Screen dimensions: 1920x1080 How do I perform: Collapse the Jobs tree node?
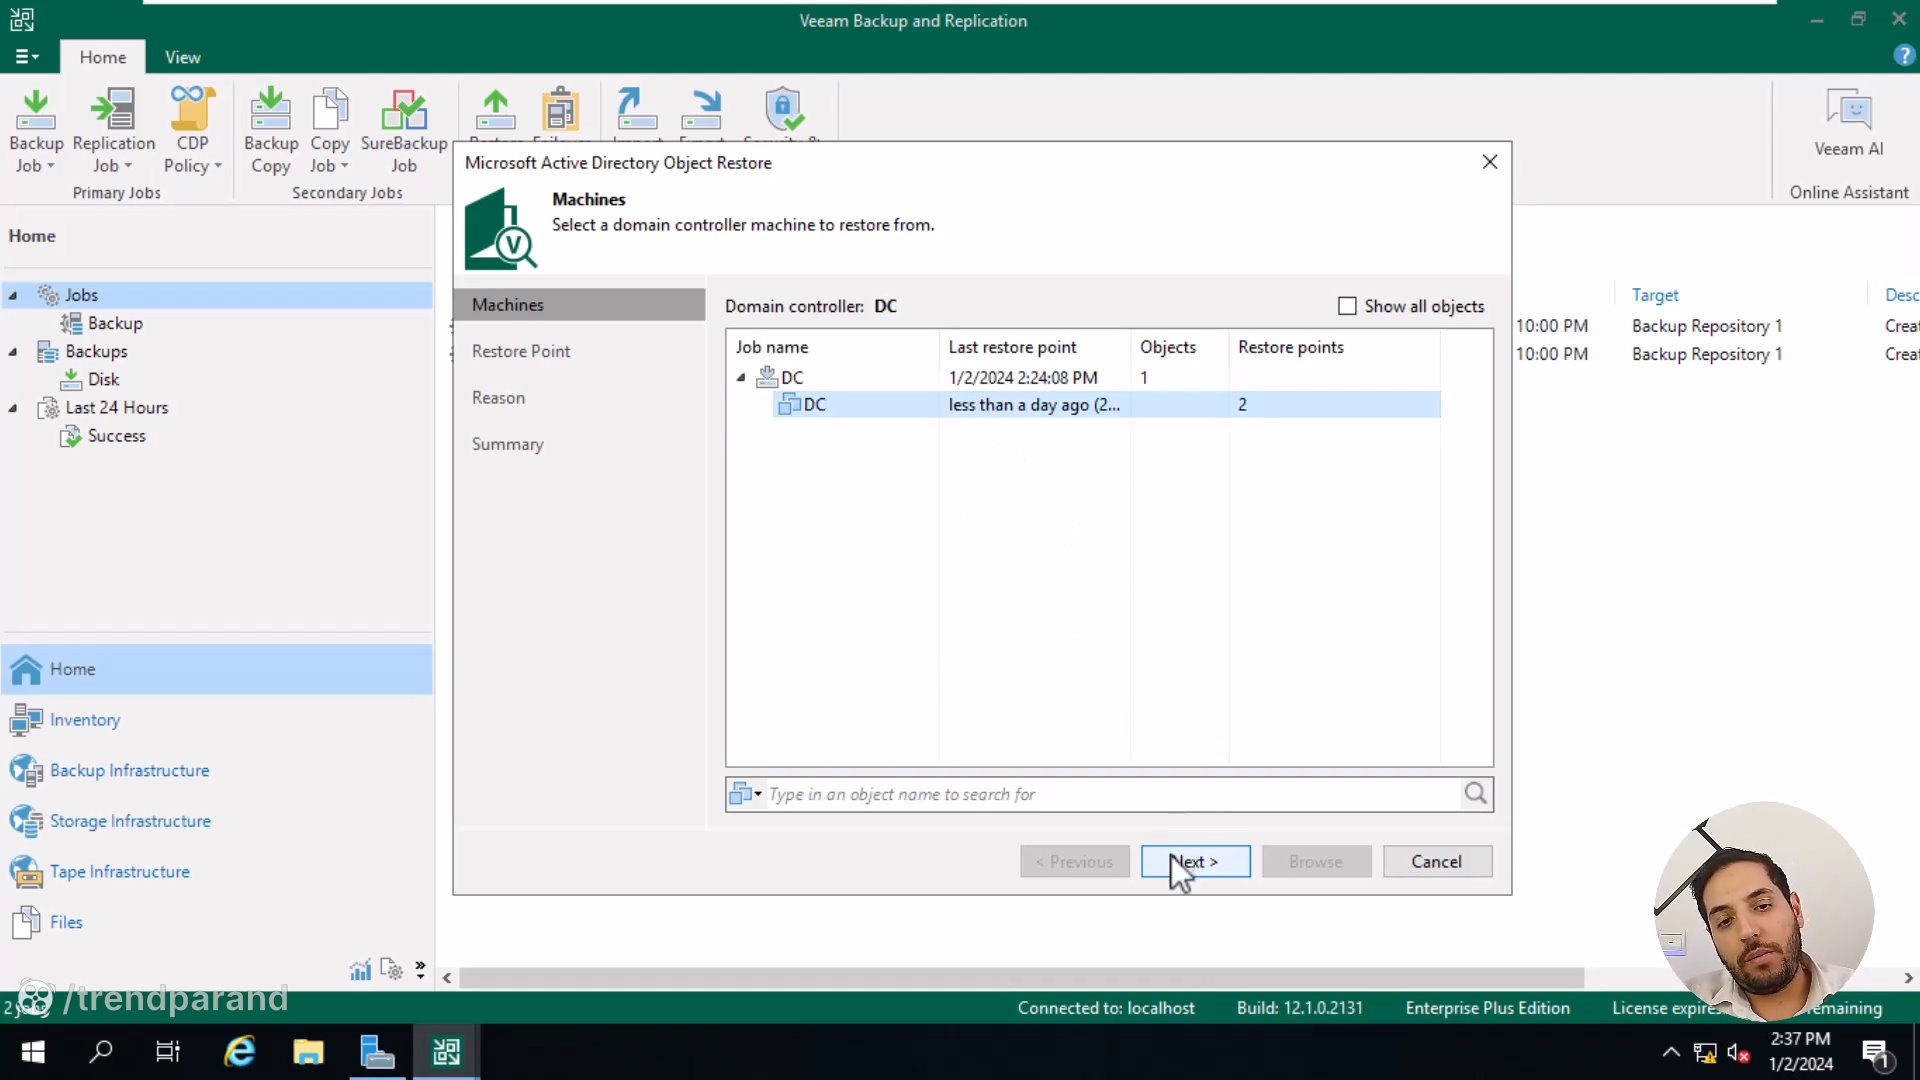(x=13, y=295)
